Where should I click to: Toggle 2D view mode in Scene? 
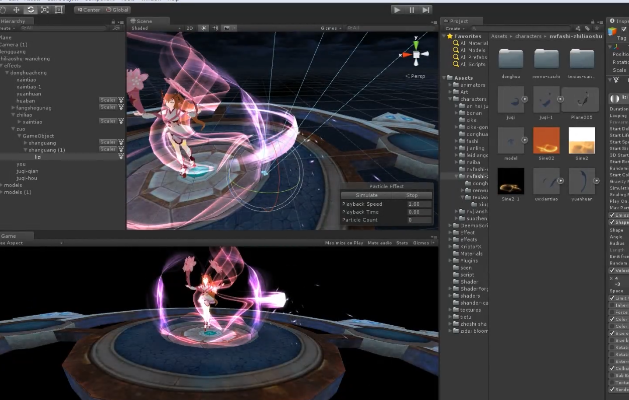(189, 28)
